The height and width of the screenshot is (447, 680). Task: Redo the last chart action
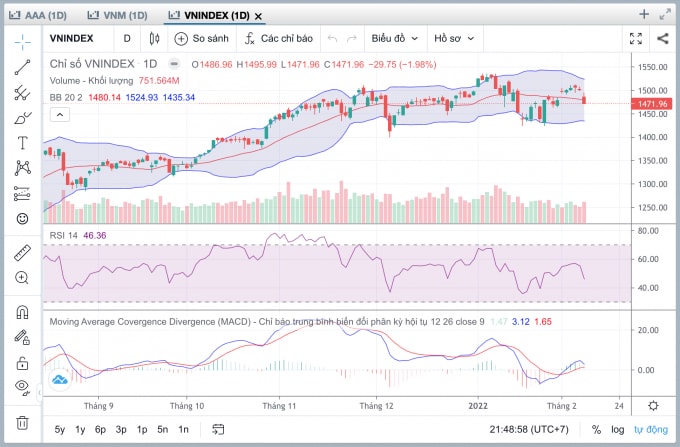click(352, 39)
